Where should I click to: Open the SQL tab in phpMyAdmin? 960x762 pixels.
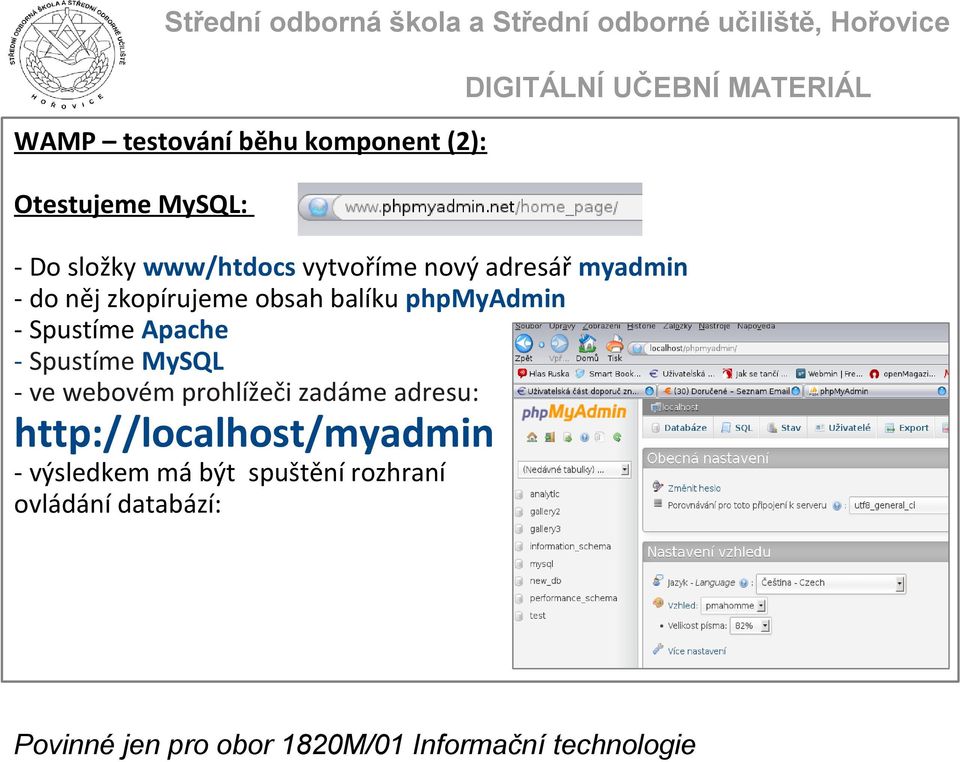tap(737, 428)
